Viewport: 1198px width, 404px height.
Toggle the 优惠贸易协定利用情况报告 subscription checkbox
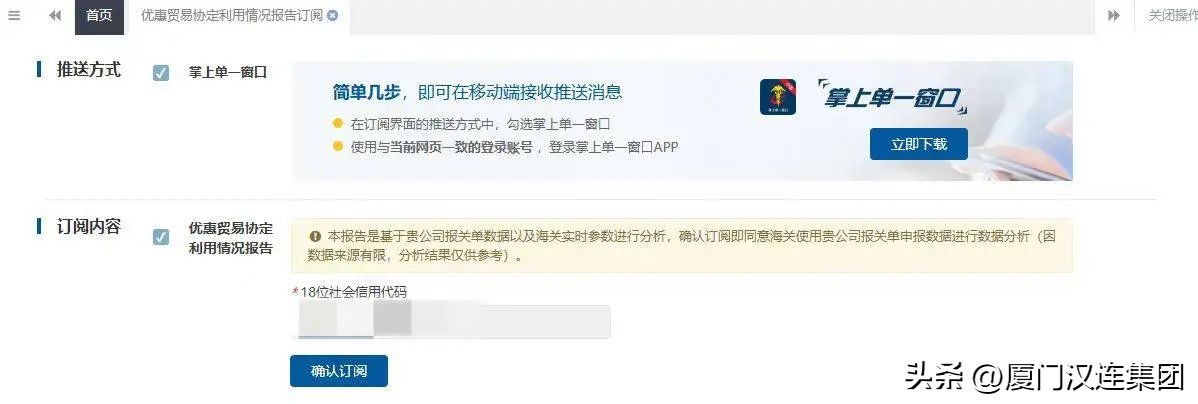[160, 237]
